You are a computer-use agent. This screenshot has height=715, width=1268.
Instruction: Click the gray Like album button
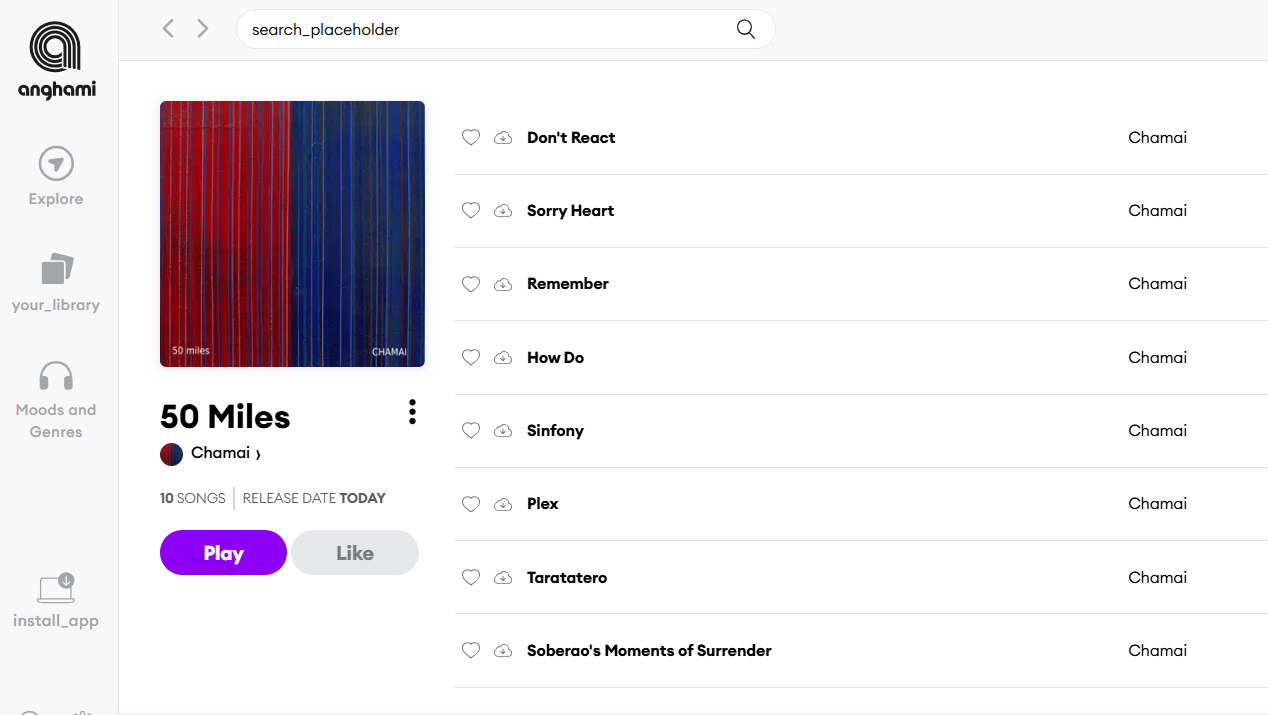click(x=355, y=553)
